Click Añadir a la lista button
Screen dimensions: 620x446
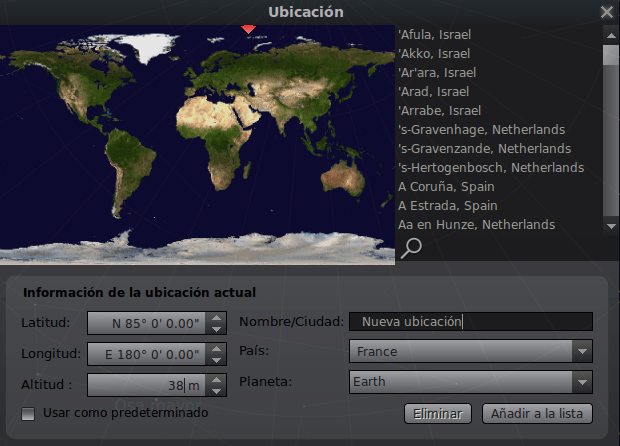click(537, 414)
